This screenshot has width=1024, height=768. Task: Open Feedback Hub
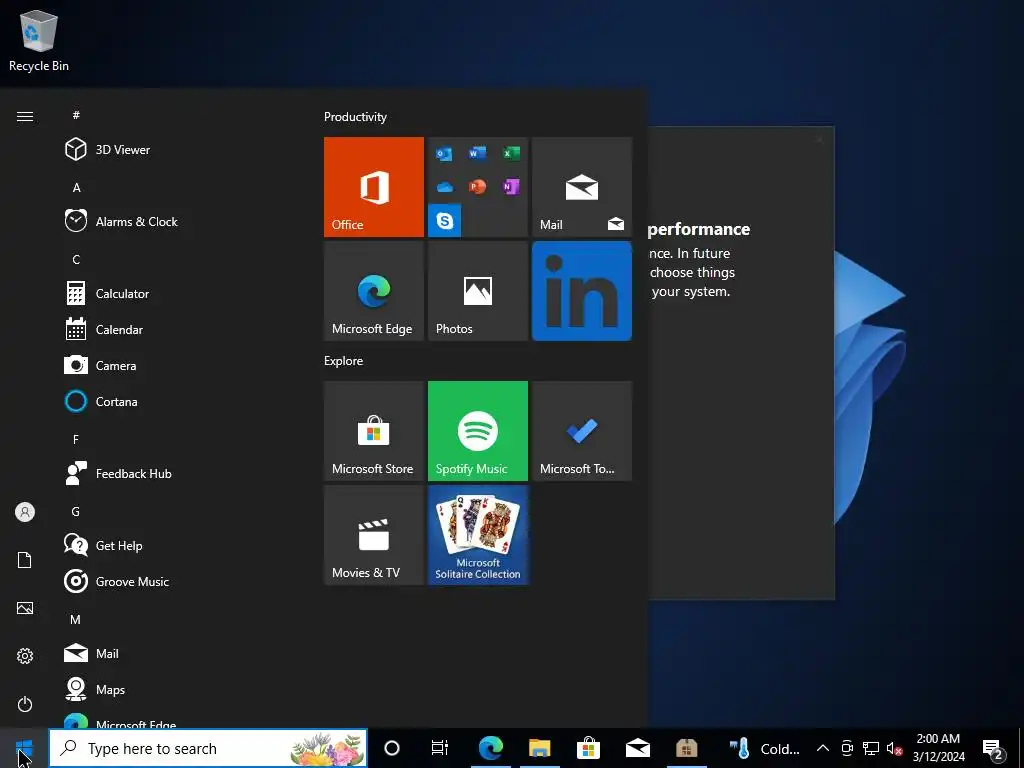pos(176,473)
